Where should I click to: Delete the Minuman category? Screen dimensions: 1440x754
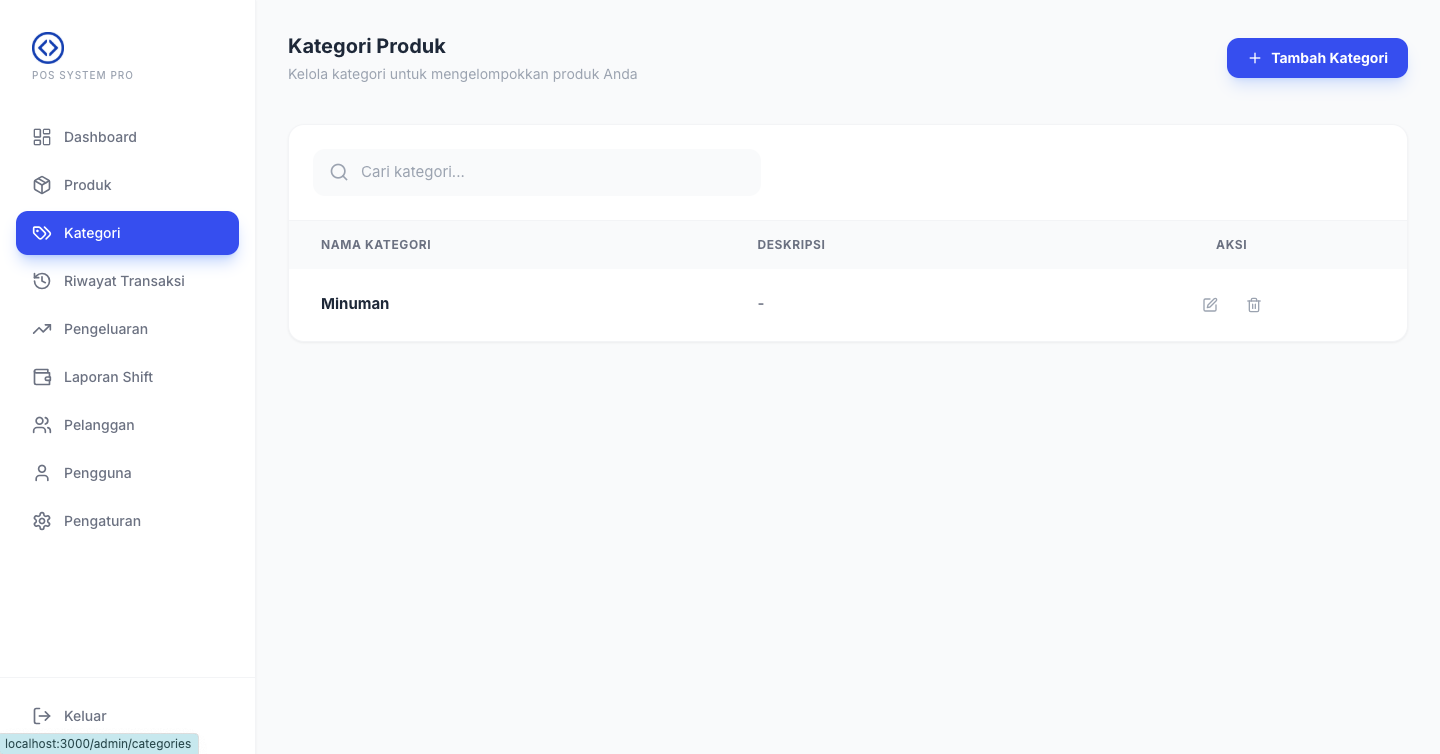click(x=1254, y=305)
